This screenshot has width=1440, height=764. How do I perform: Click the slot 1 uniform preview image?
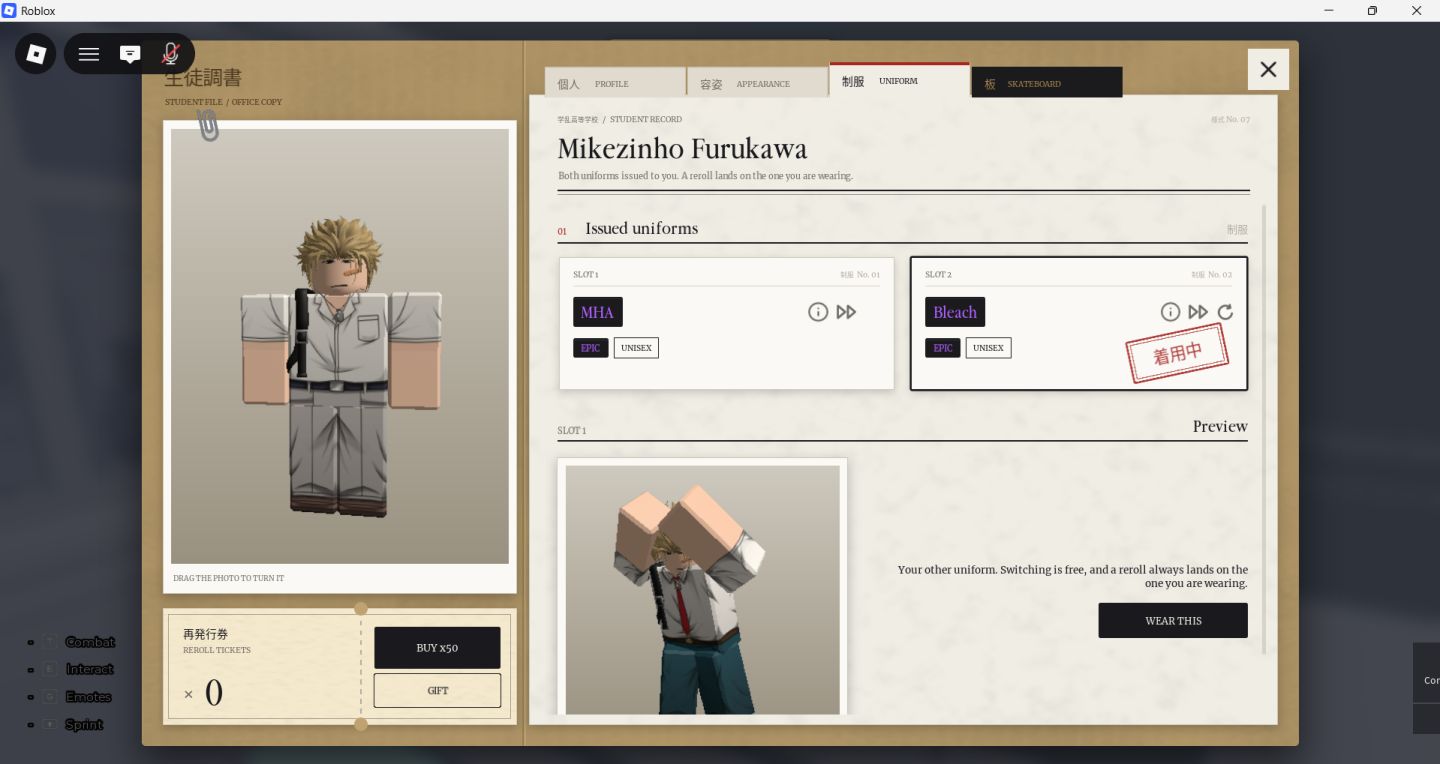point(703,590)
